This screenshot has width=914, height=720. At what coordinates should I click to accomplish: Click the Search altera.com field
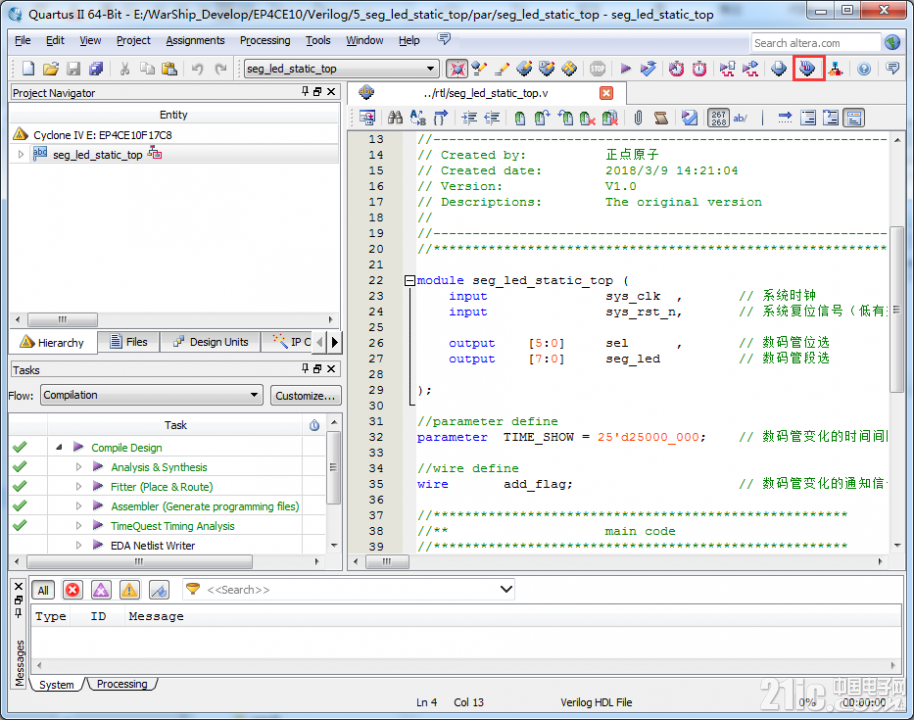[815, 43]
